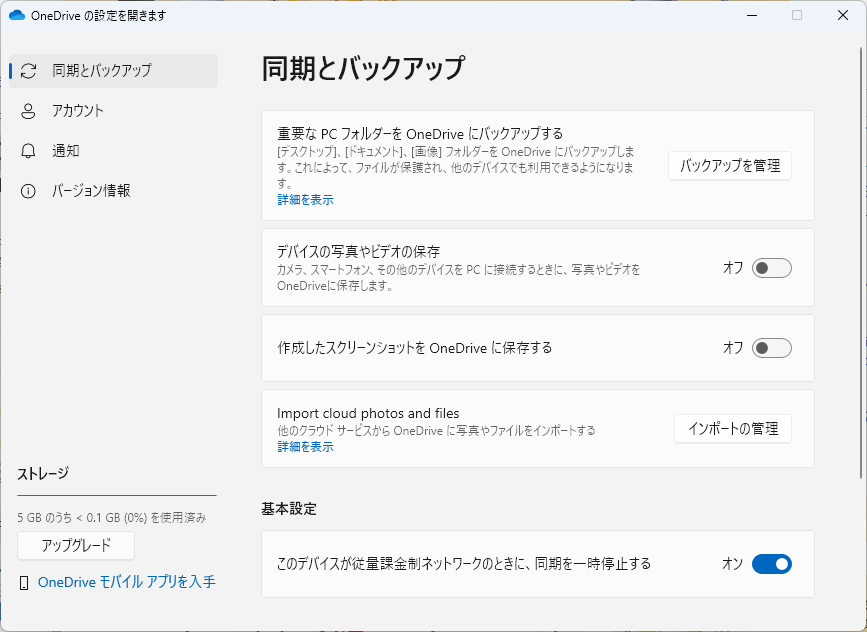Click the account person icon
The image size is (867, 632).
click(x=28, y=111)
